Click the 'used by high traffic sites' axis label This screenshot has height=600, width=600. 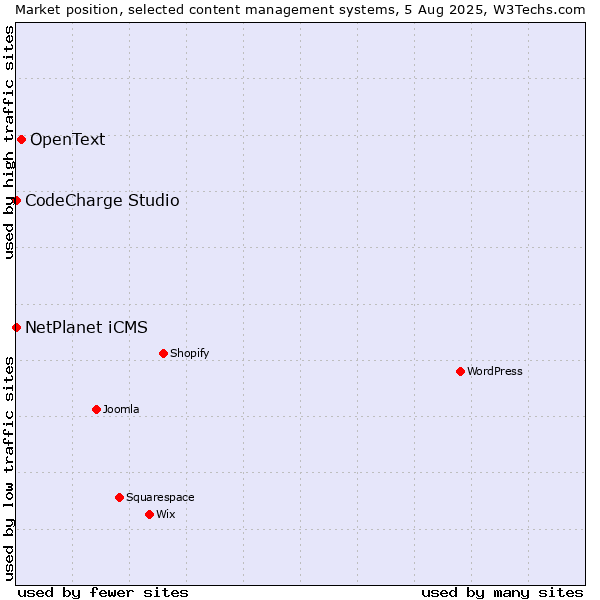[9, 142]
